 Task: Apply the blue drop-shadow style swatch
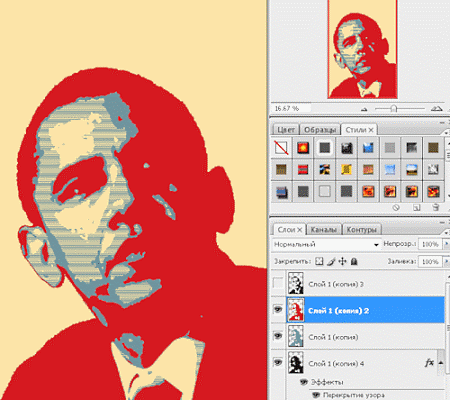[281, 192]
